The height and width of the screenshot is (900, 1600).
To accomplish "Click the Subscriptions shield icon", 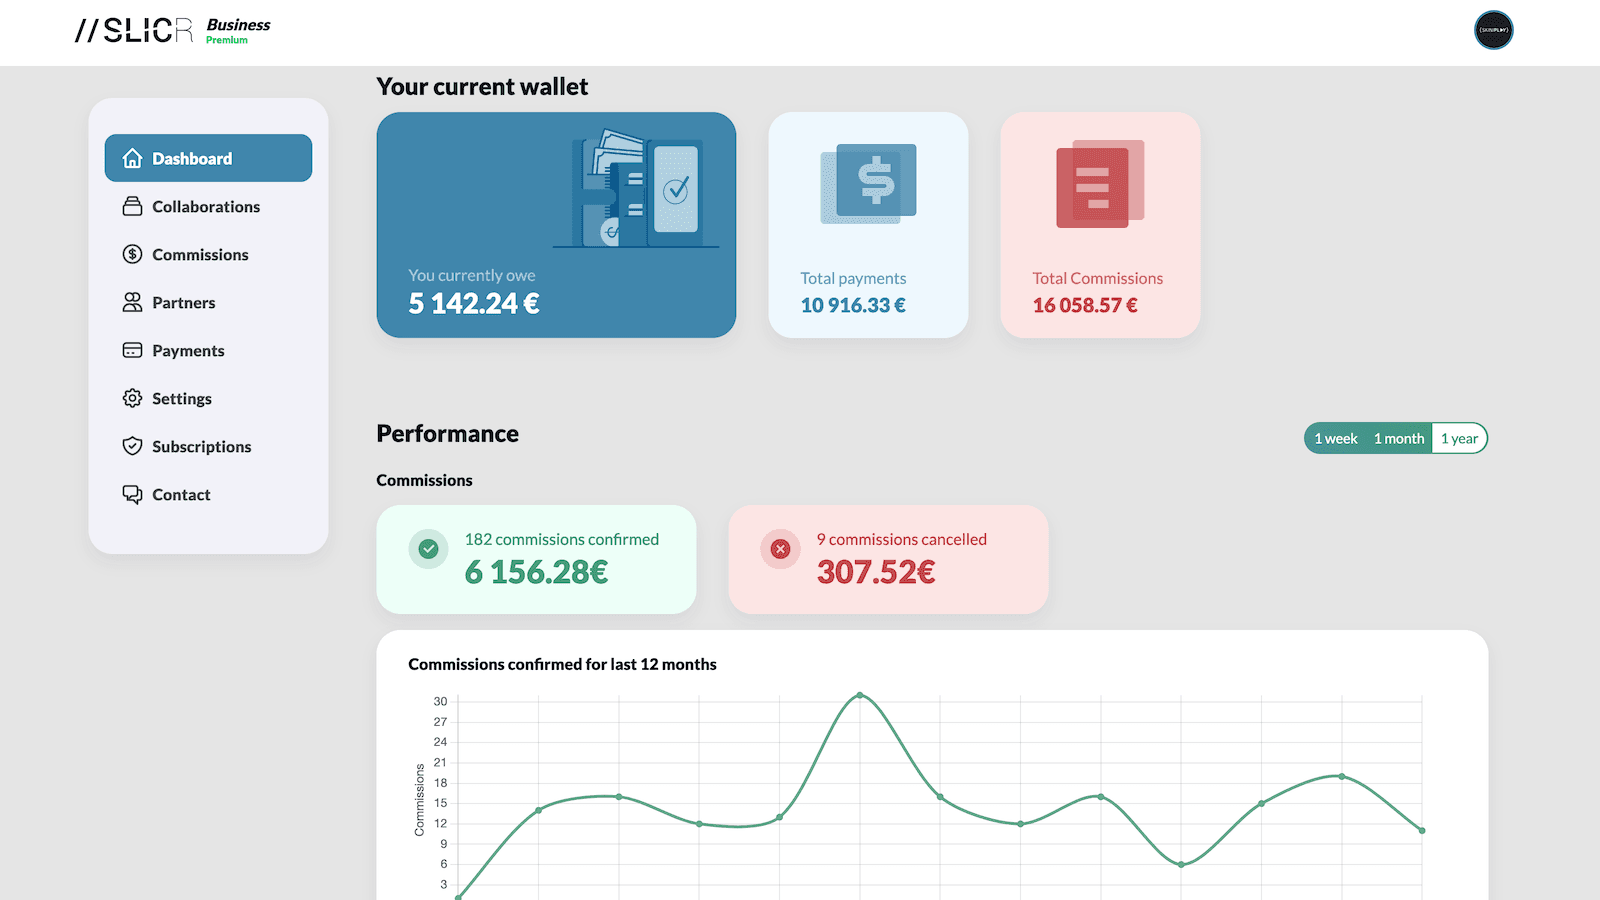I will pos(132,446).
